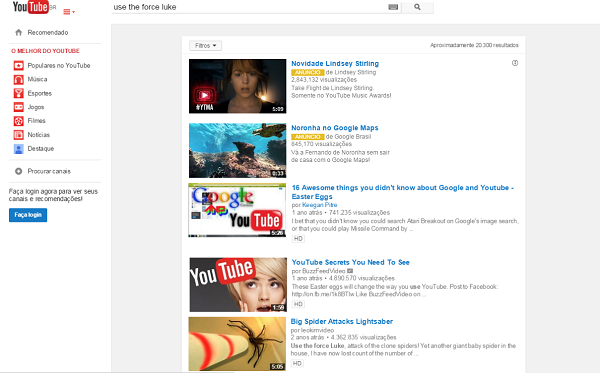
Task: Open '16 Awesome things you didn't know' title
Action: 403,192
